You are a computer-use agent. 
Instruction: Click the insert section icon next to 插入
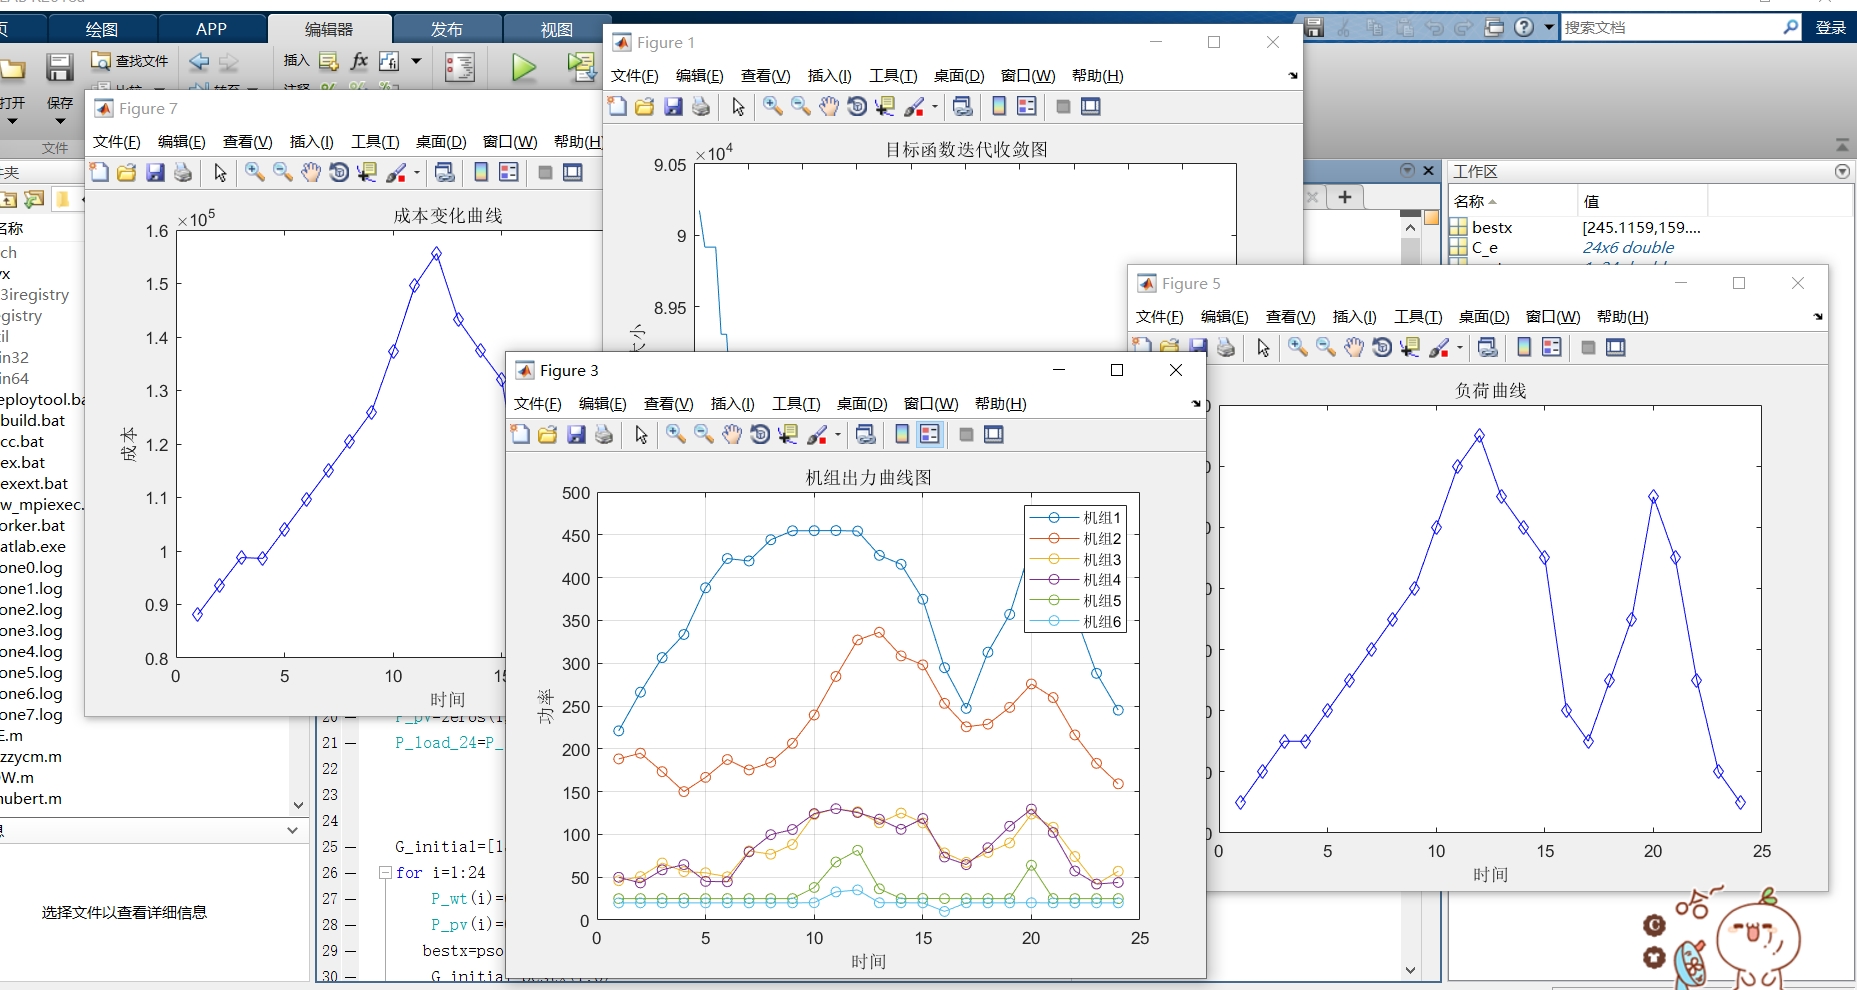click(329, 61)
